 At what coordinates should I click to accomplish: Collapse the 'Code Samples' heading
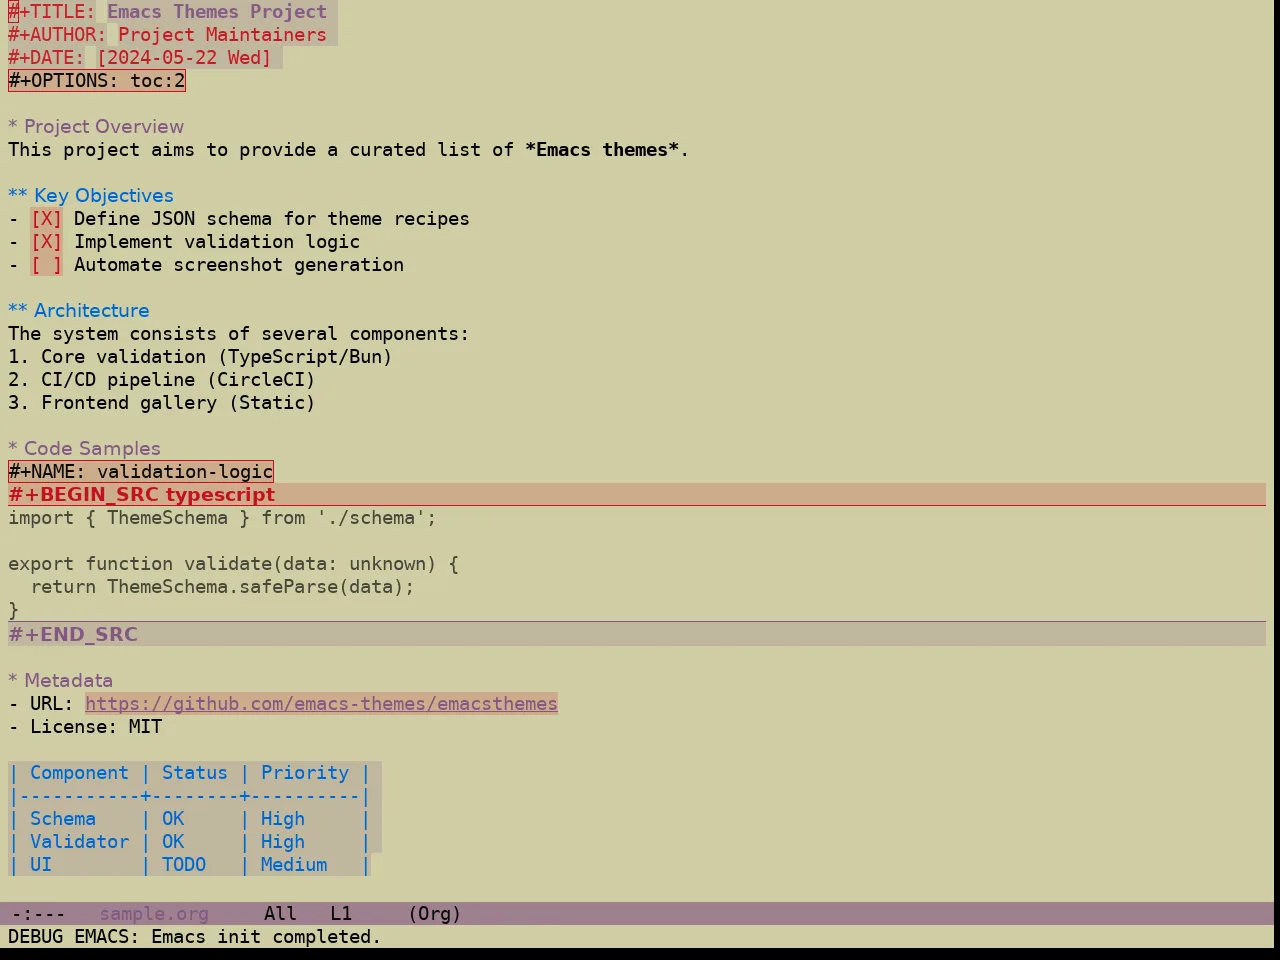84,449
